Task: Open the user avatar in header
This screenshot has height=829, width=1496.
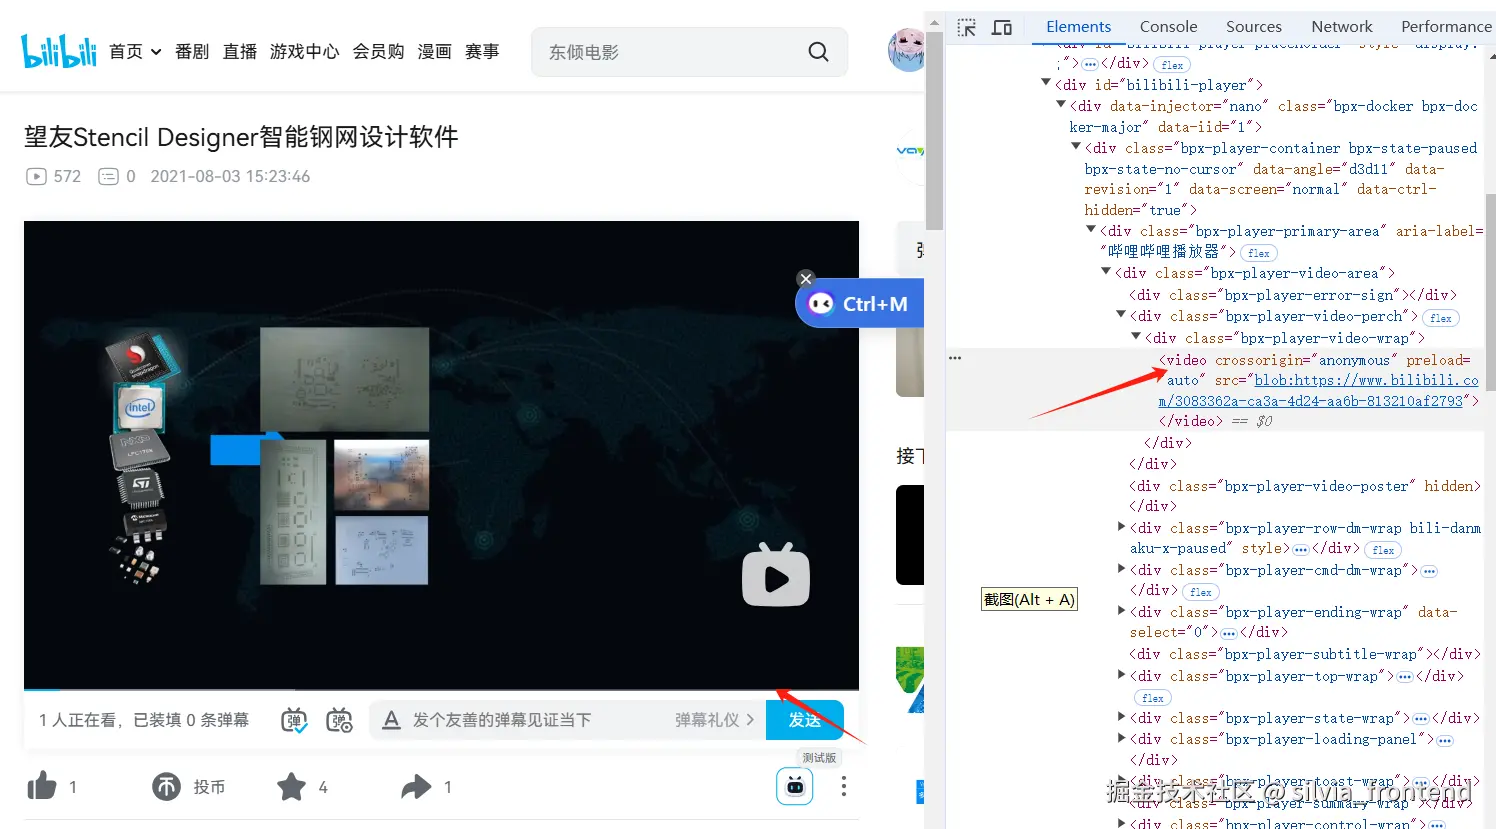Action: click(x=906, y=50)
